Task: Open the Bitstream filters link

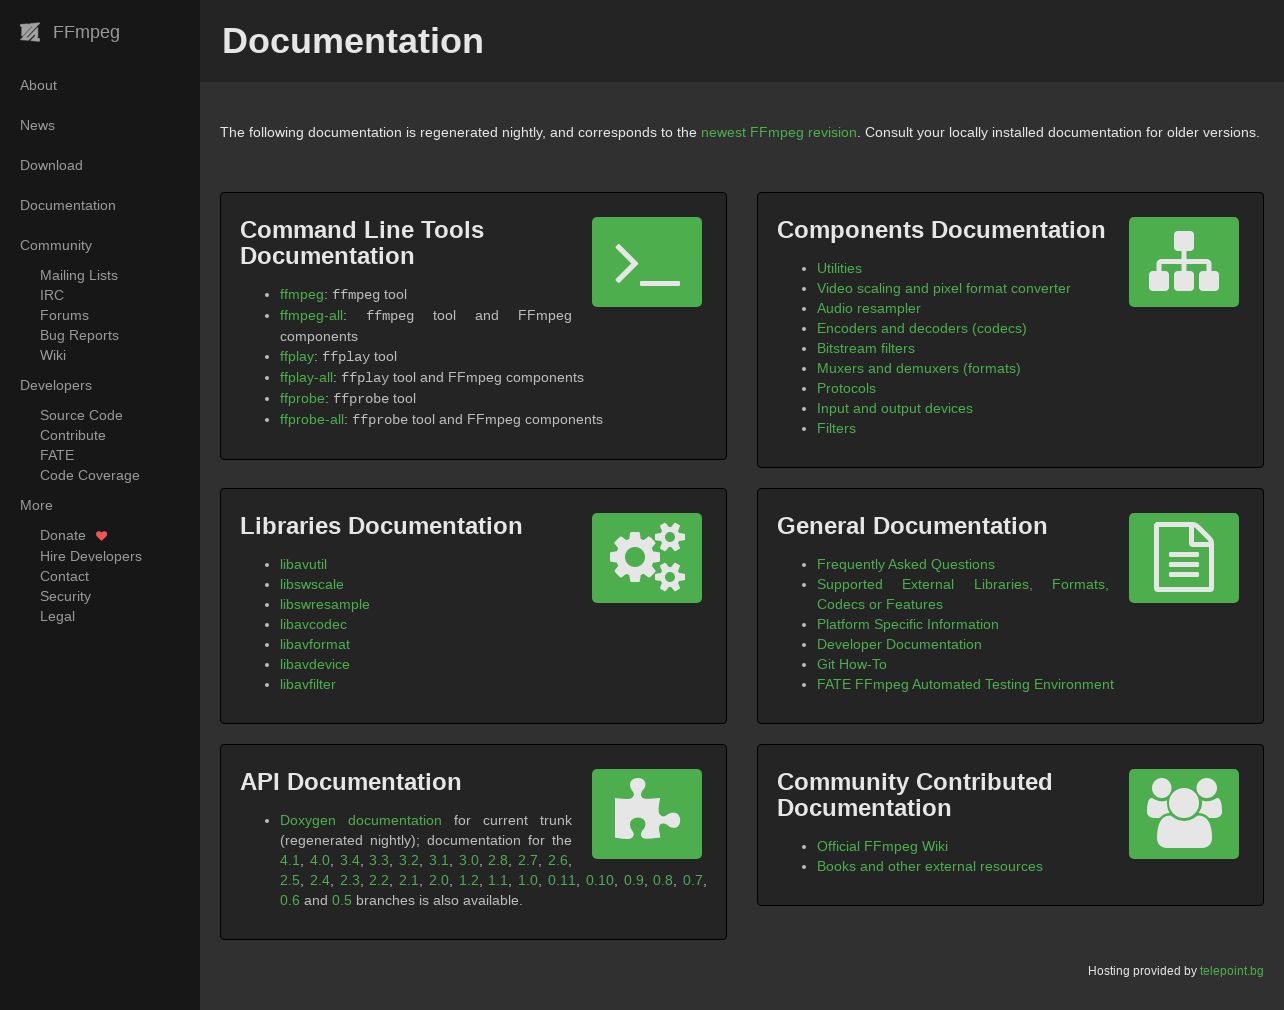Action: coord(866,348)
